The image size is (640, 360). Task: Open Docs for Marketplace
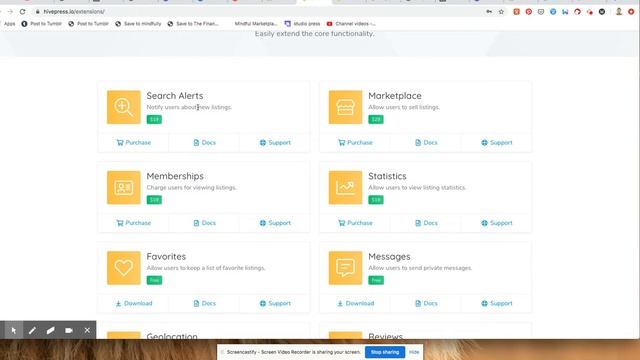[426, 142]
